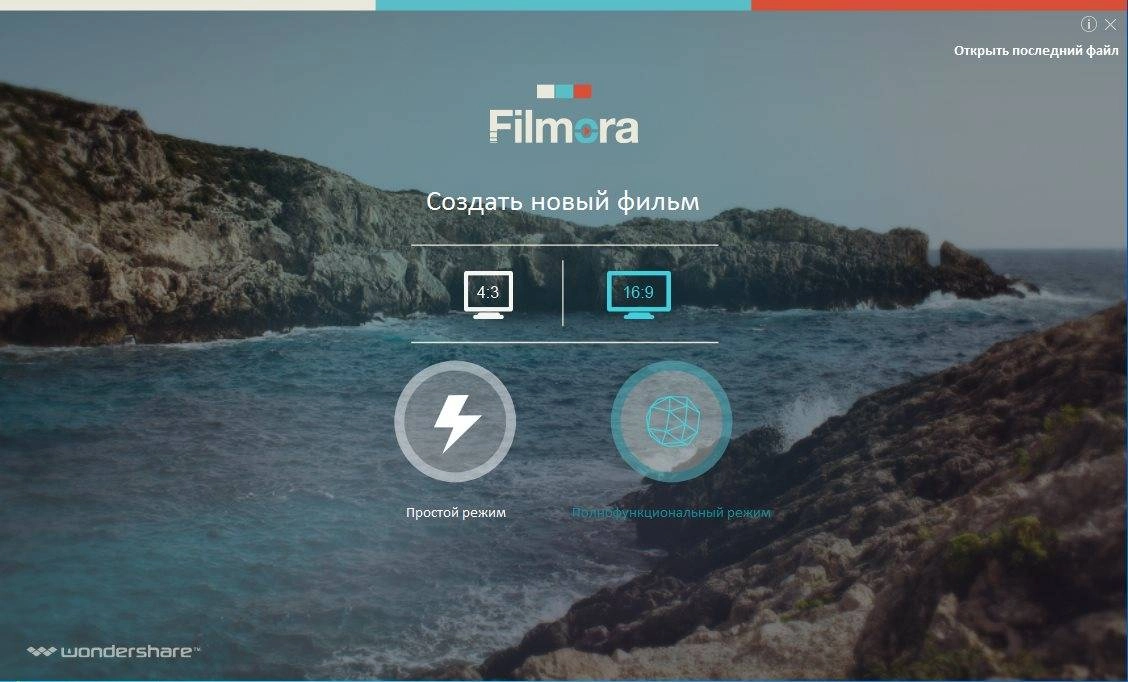Select the 16:9 aspect ratio monitor icon

[638, 294]
